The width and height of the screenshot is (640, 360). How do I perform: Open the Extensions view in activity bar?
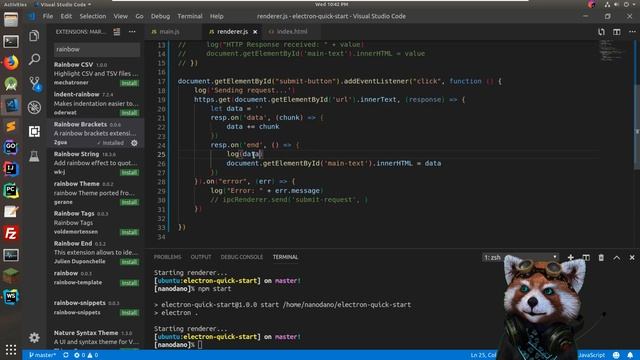click(34, 131)
